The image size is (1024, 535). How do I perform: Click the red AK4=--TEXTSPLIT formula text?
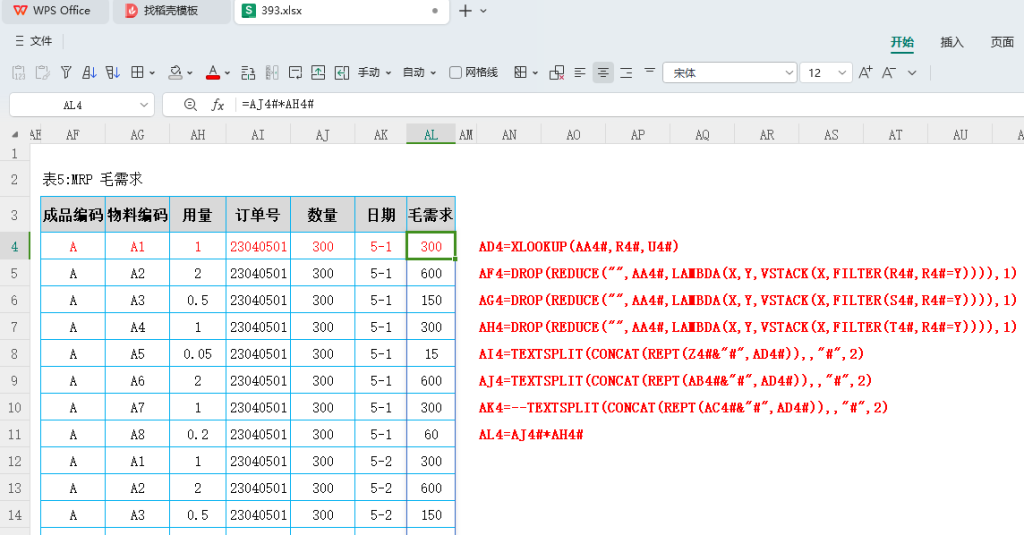tap(683, 408)
